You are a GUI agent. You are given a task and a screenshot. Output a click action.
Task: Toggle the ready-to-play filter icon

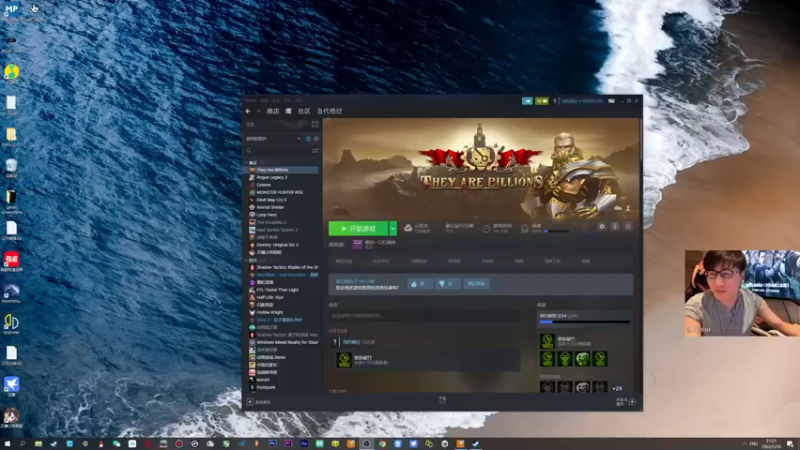point(316,139)
